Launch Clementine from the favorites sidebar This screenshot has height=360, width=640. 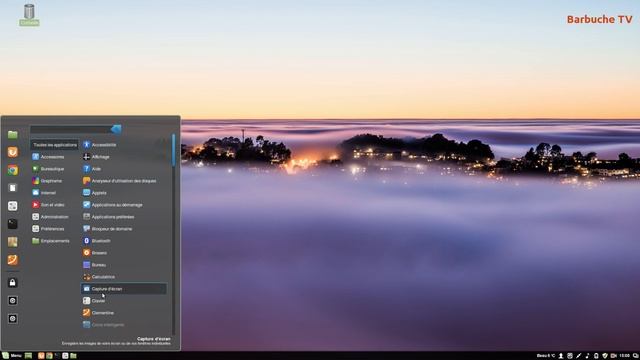point(13,260)
